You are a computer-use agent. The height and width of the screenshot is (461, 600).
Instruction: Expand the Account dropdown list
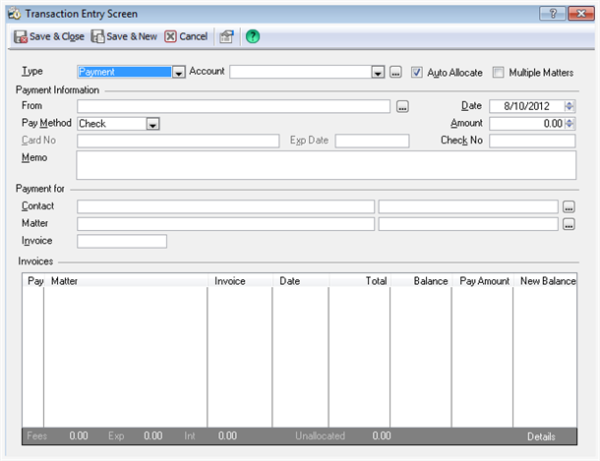pyautogui.click(x=378, y=72)
